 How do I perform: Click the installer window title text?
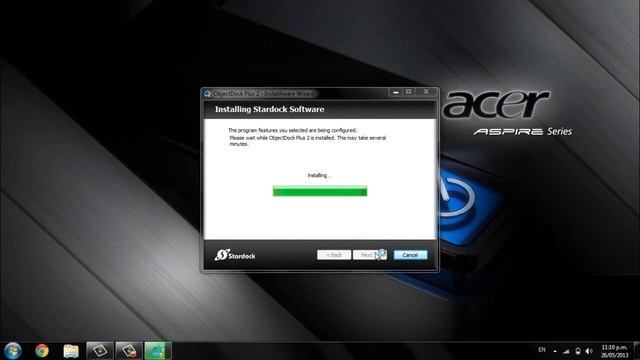pyautogui.click(x=264, y=93)
